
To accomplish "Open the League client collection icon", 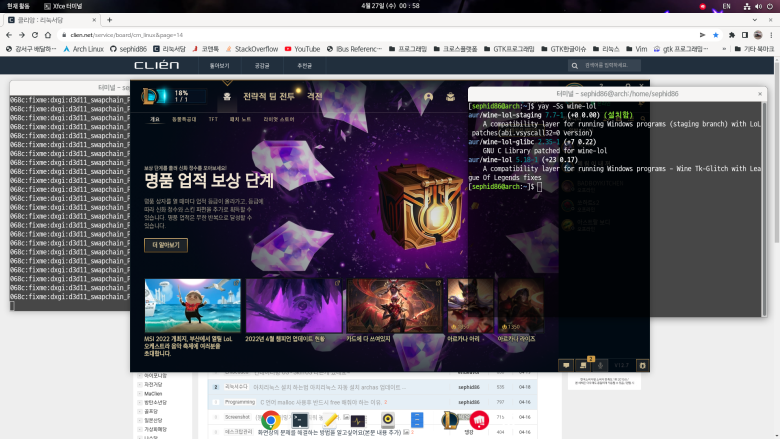I will click(450, 97).
